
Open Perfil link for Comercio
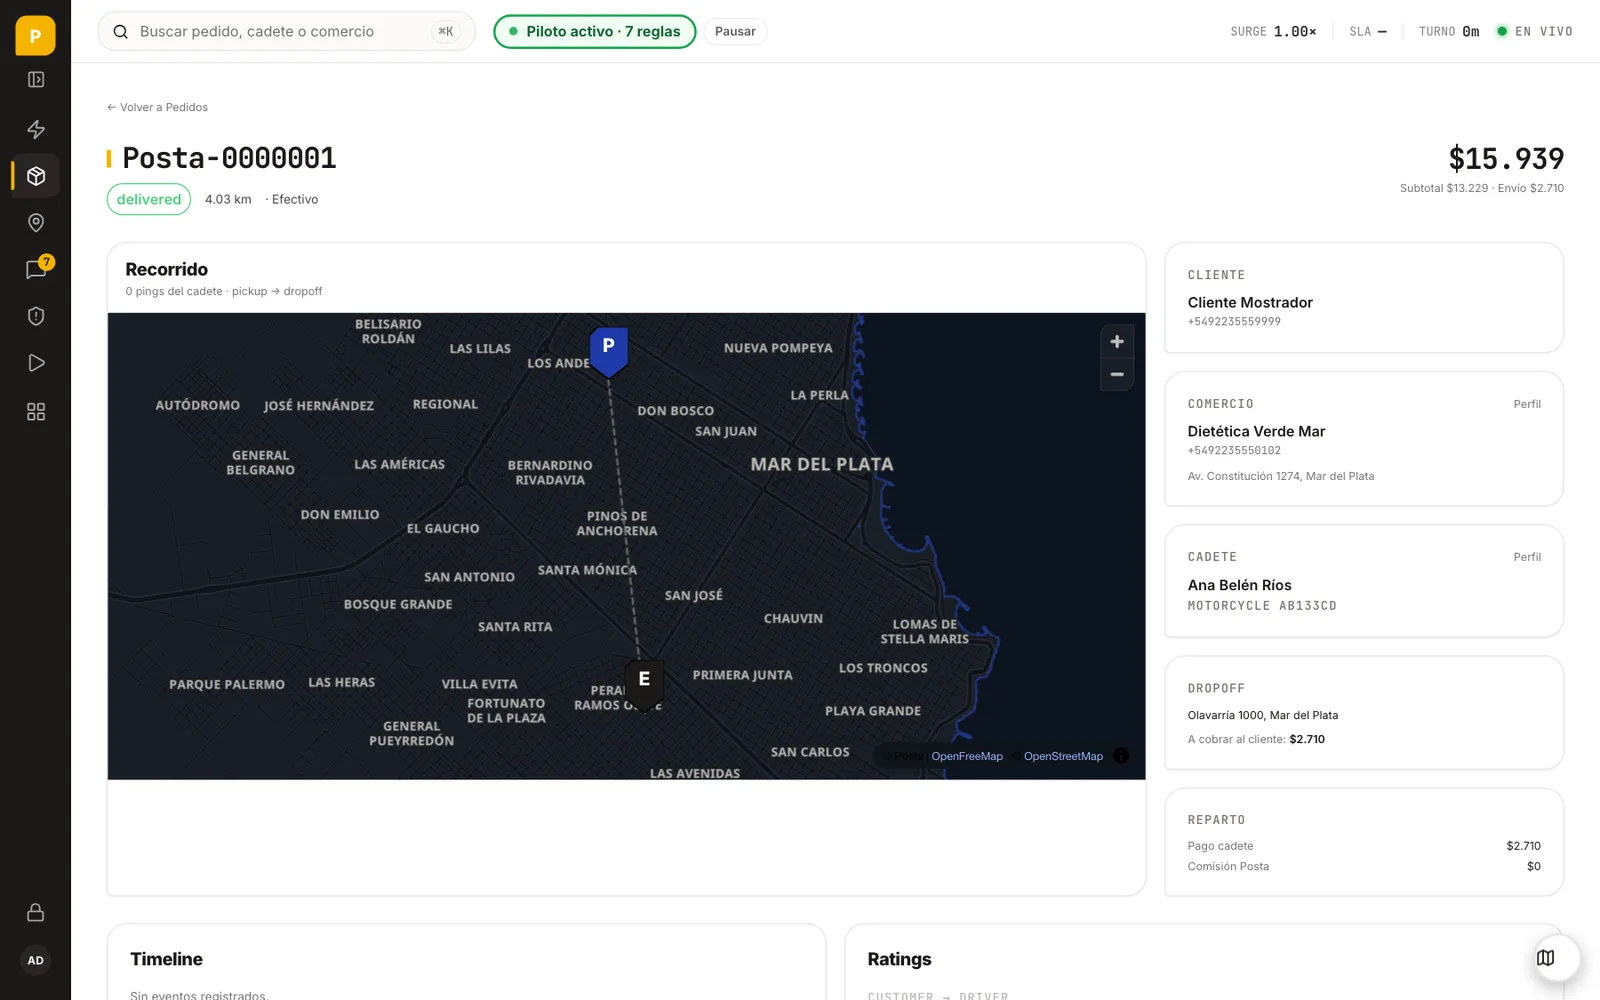coord(1526,404)
